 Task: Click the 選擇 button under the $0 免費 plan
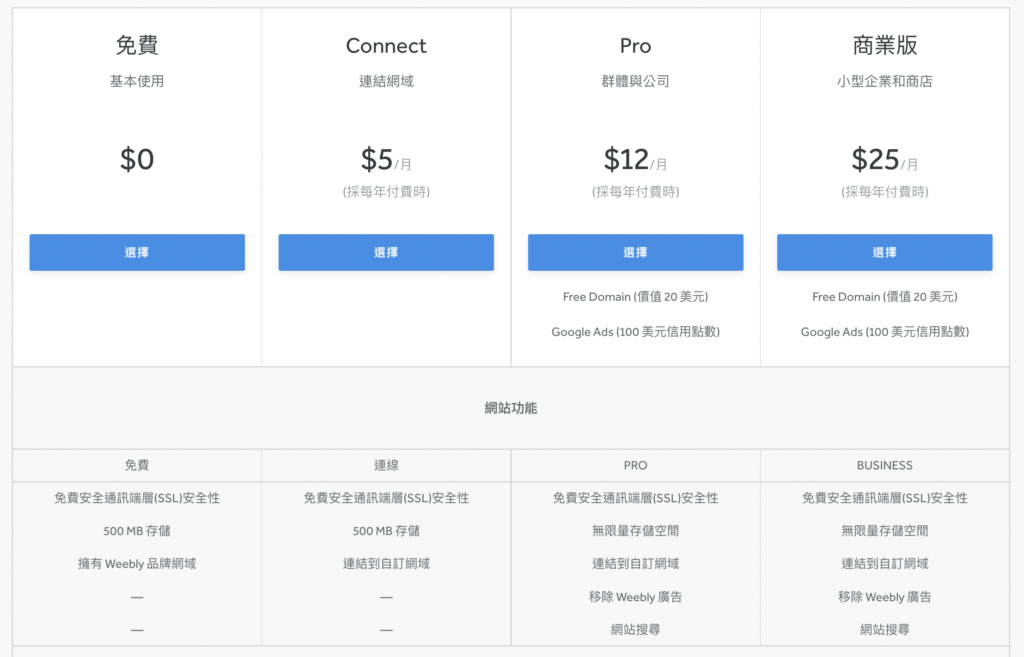(137, 252)
